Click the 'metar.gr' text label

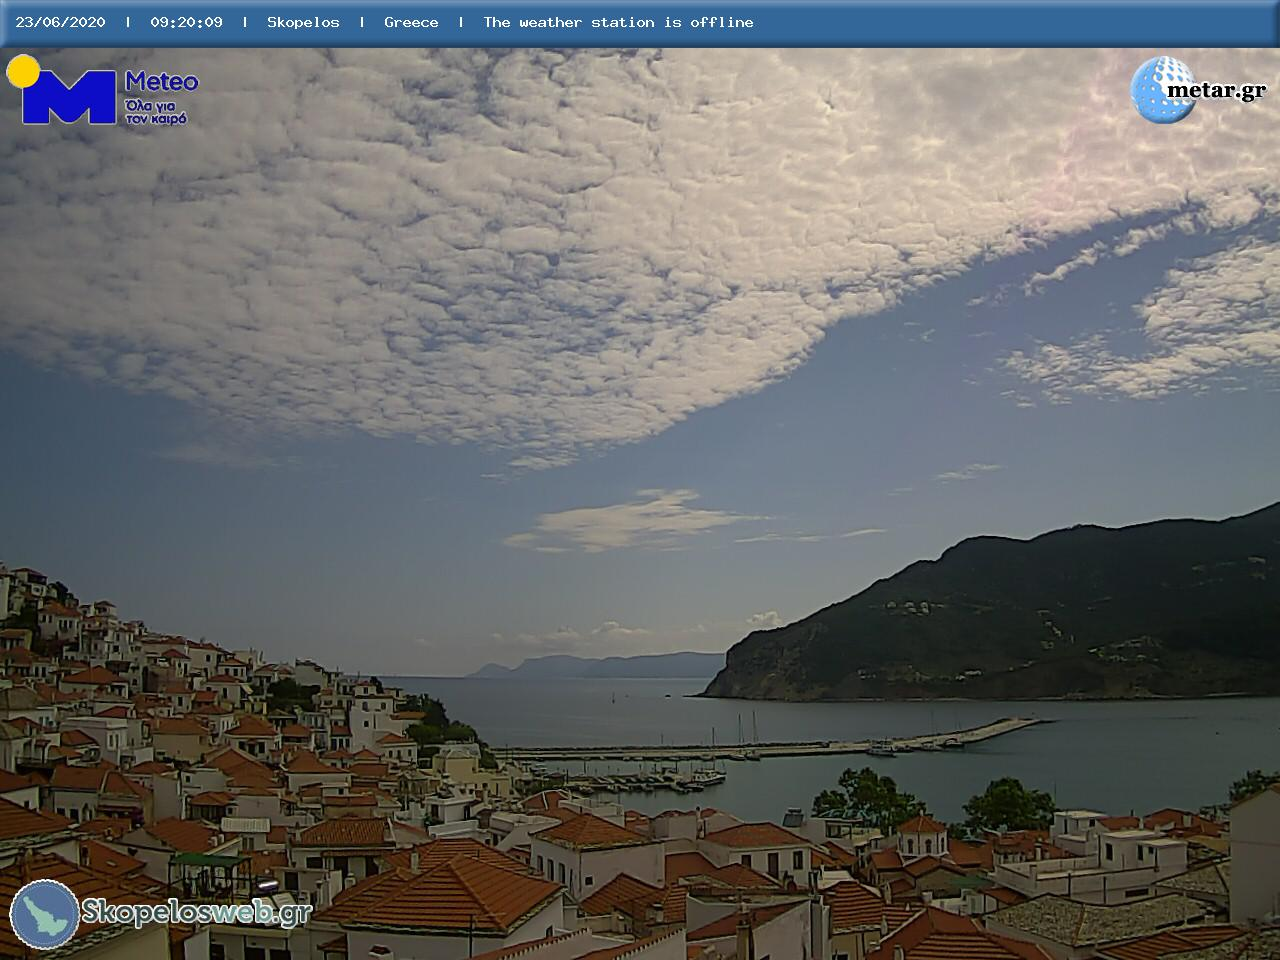coord(1216,91)
